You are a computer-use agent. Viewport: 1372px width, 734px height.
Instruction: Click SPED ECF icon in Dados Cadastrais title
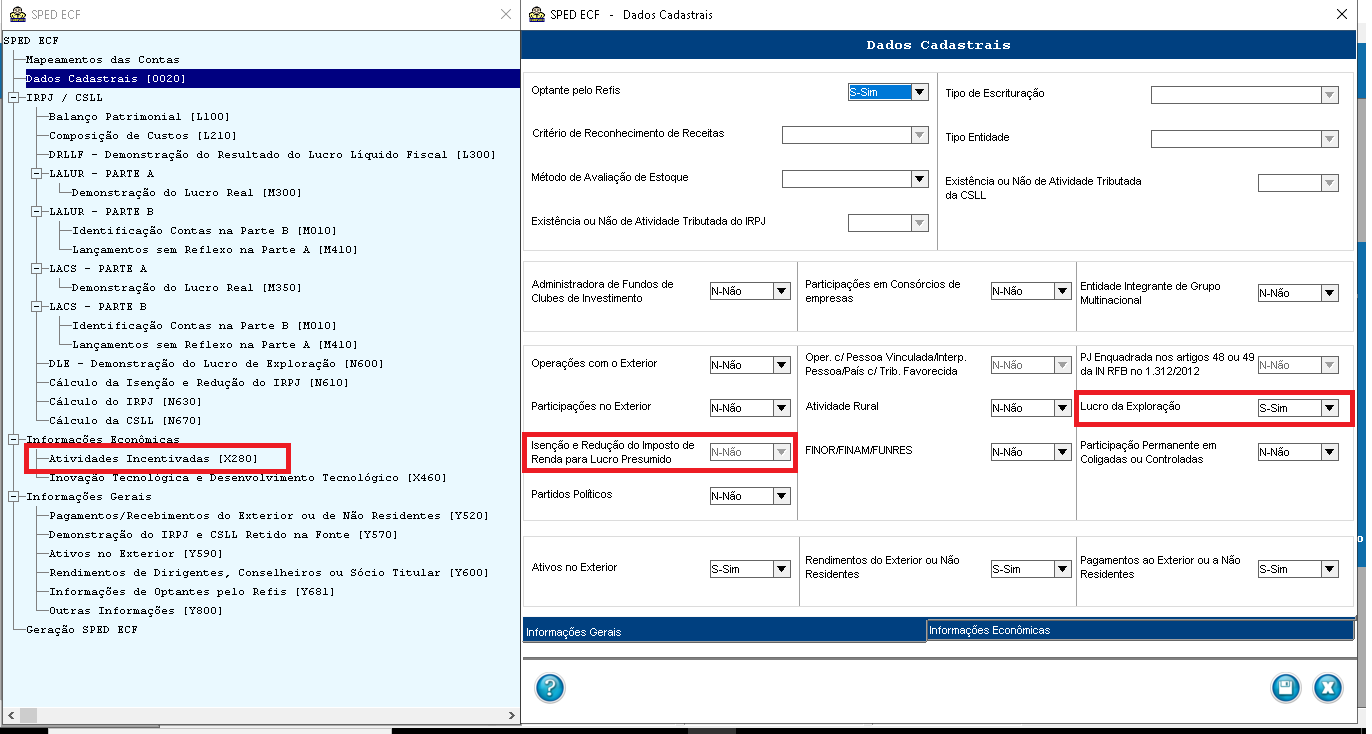tap(538, 14)
